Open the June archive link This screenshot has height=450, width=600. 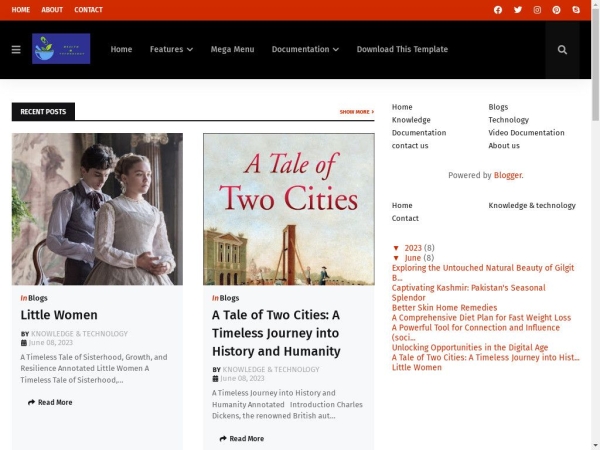pyautogui.click(x=412, y=258)
